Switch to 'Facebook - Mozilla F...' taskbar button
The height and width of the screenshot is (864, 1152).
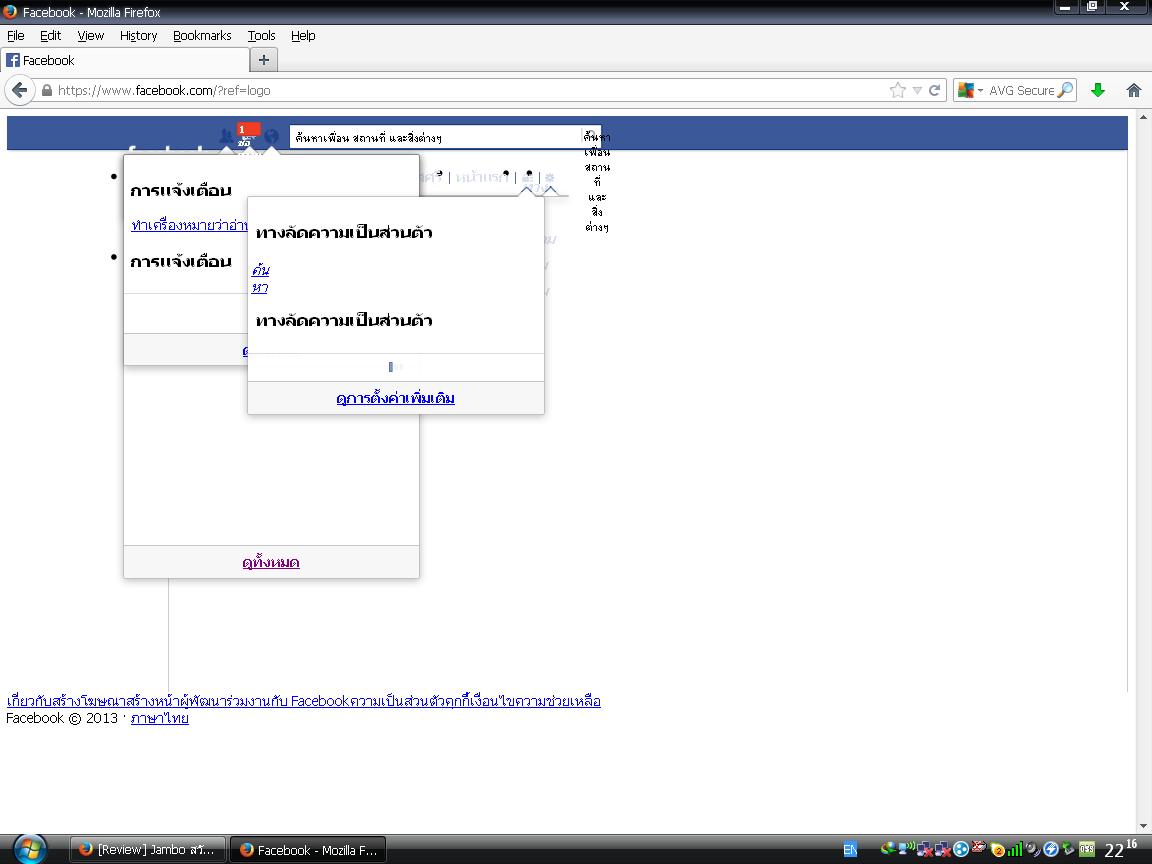pos(309,850)
